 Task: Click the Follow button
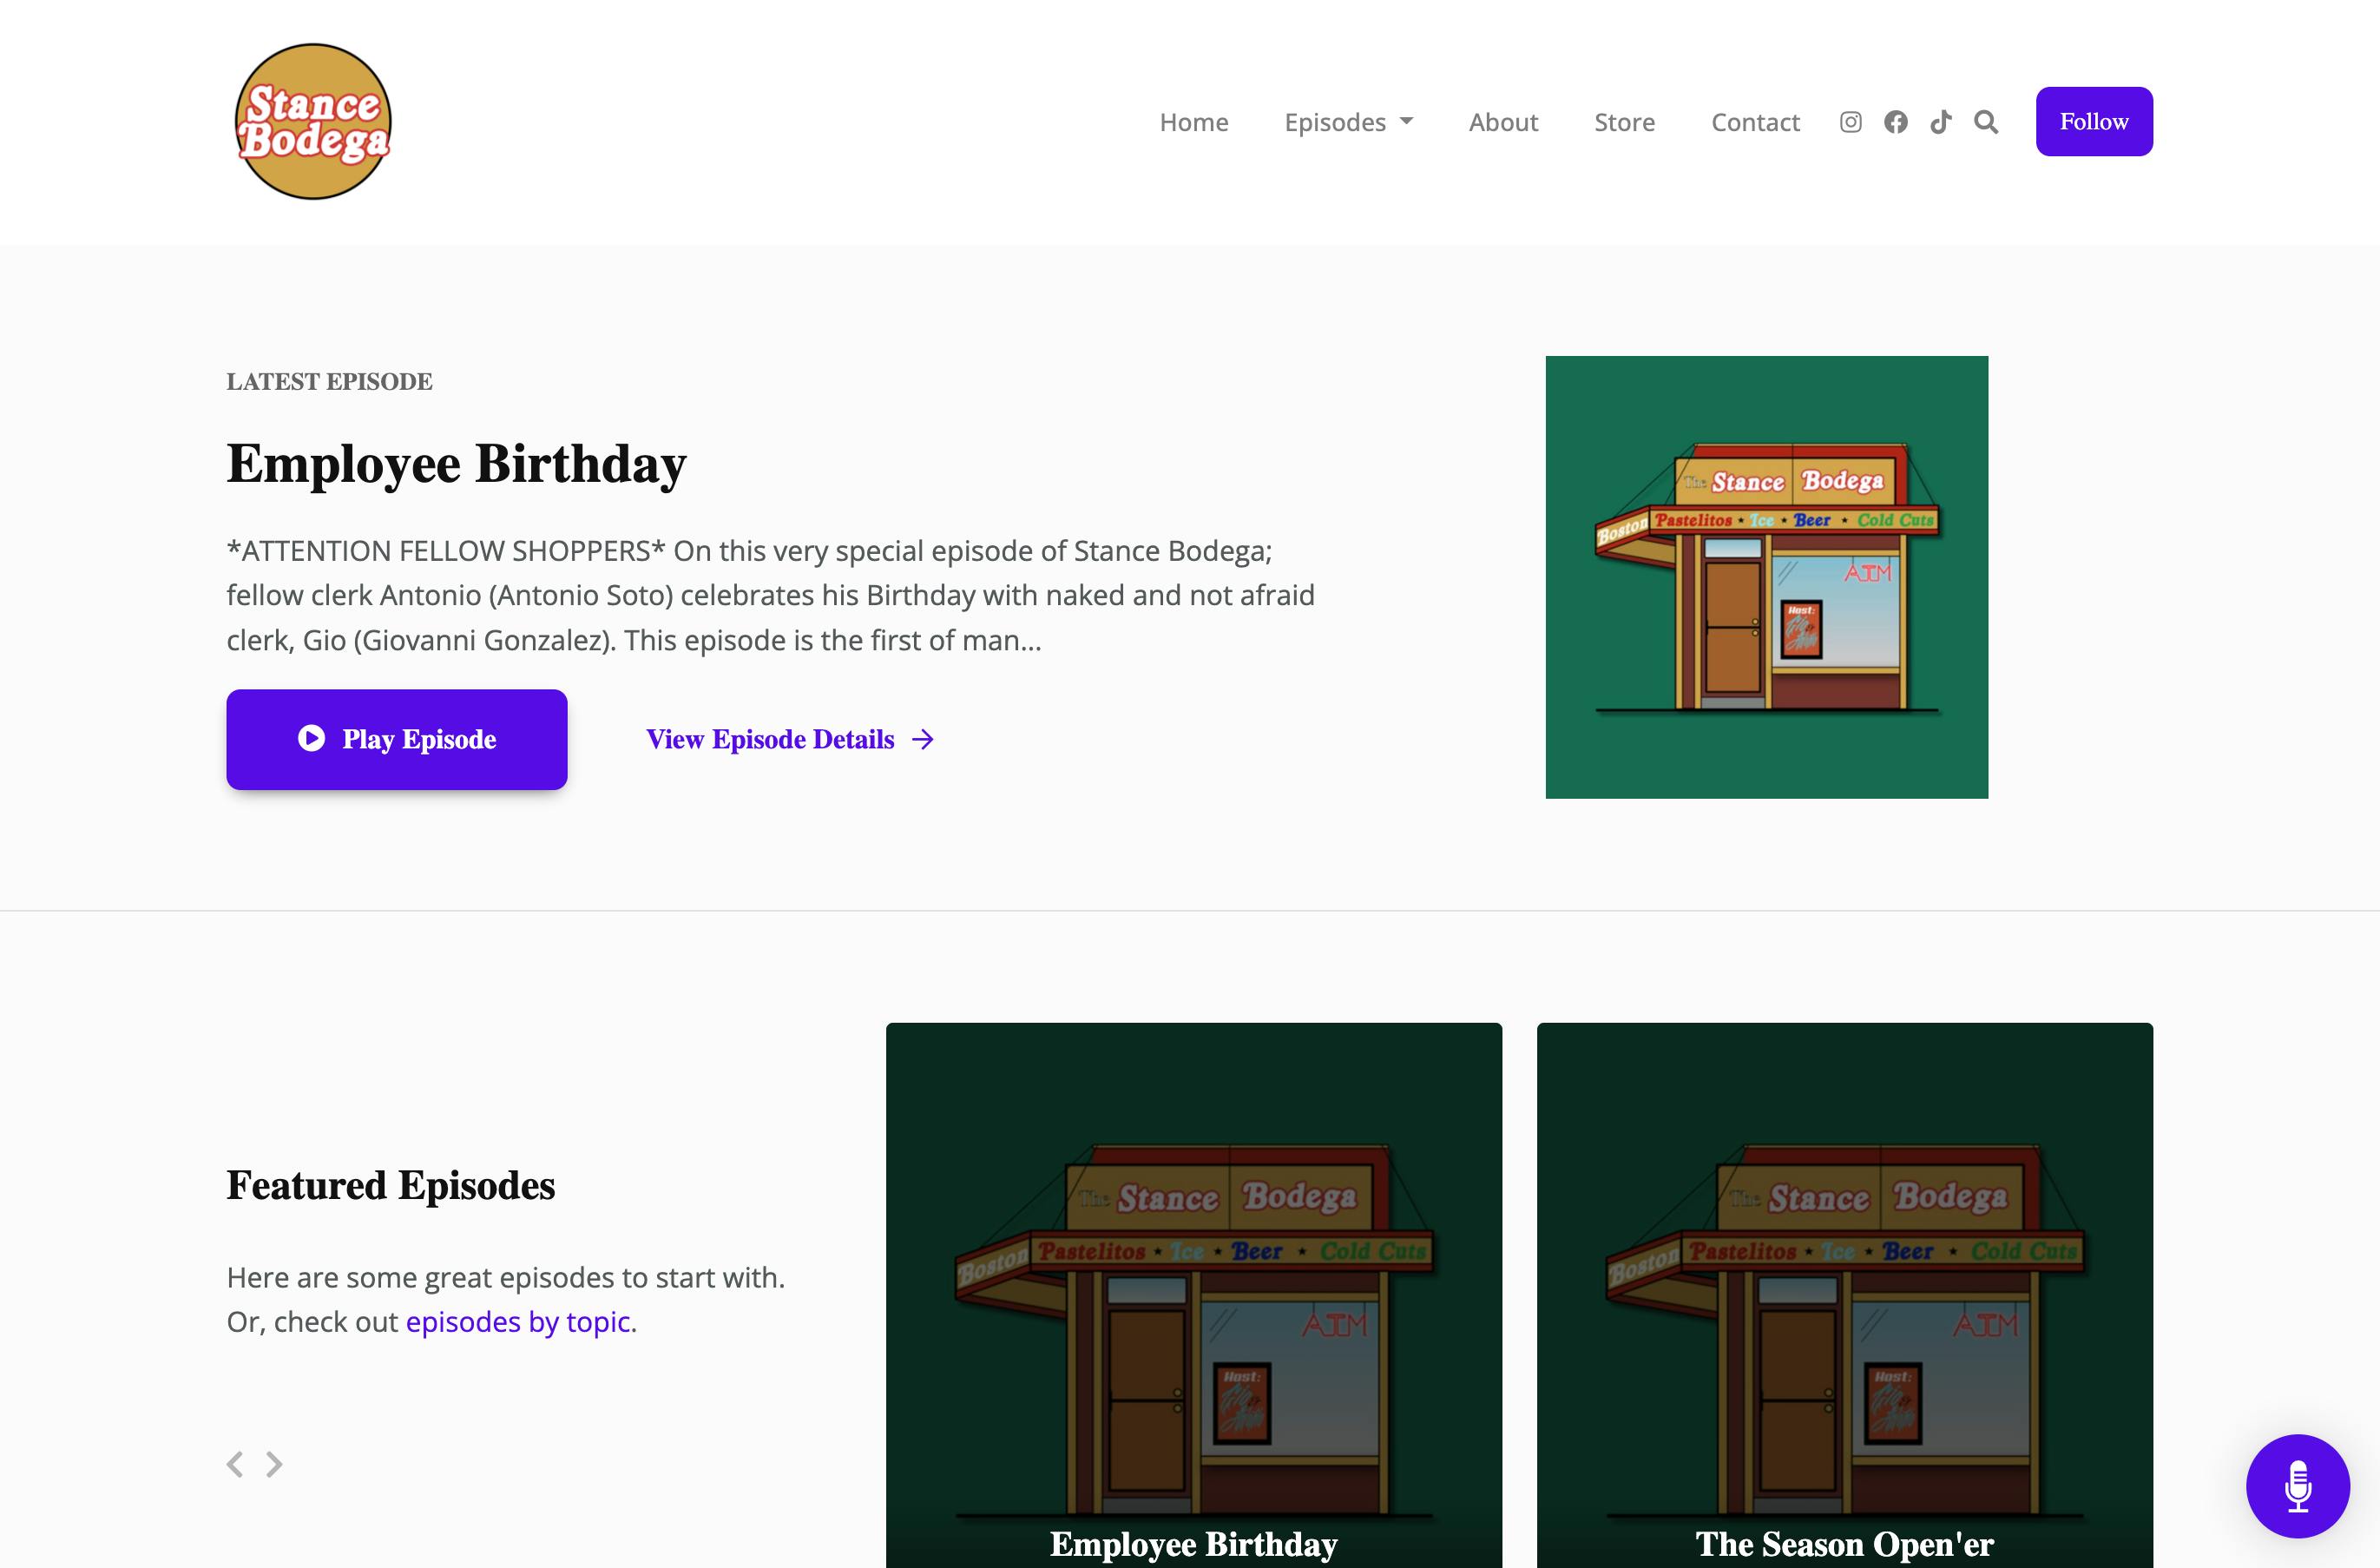click(2094, 121)
